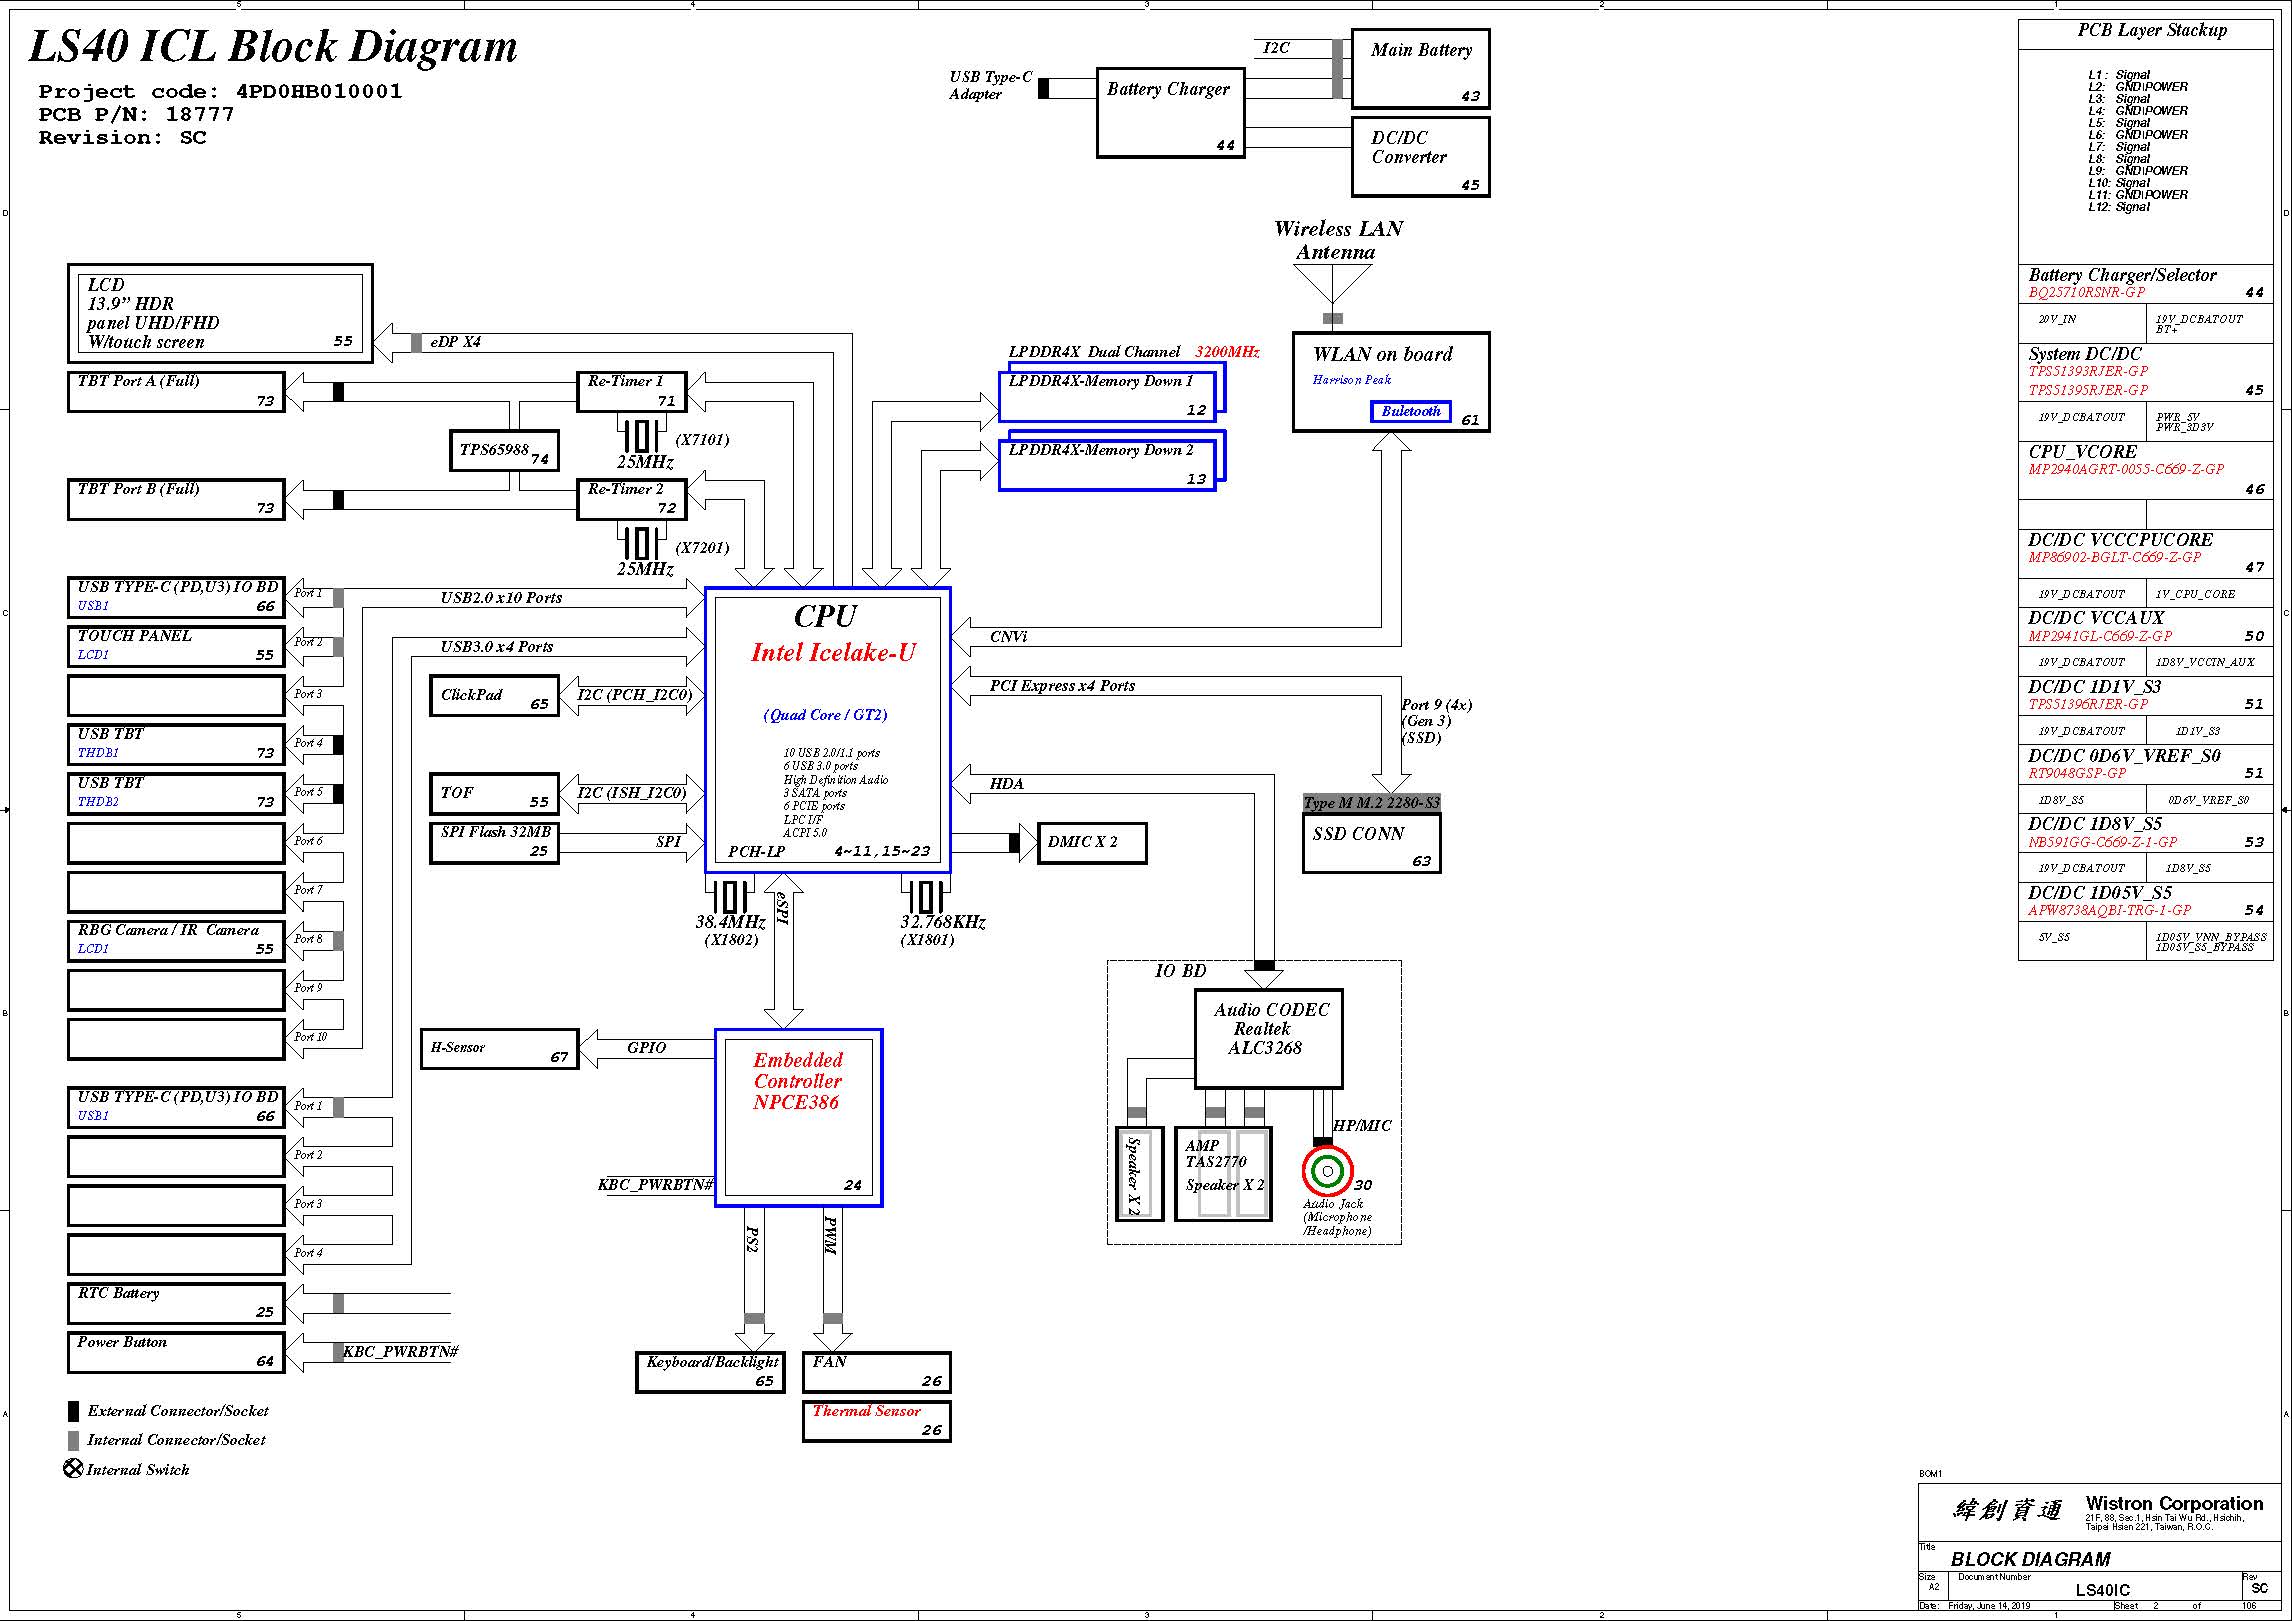Screen dimensions: 2292x1621
Task: Click the APW8738AQBI-TRG-1-GP part number
Action: pos(2109,911)
